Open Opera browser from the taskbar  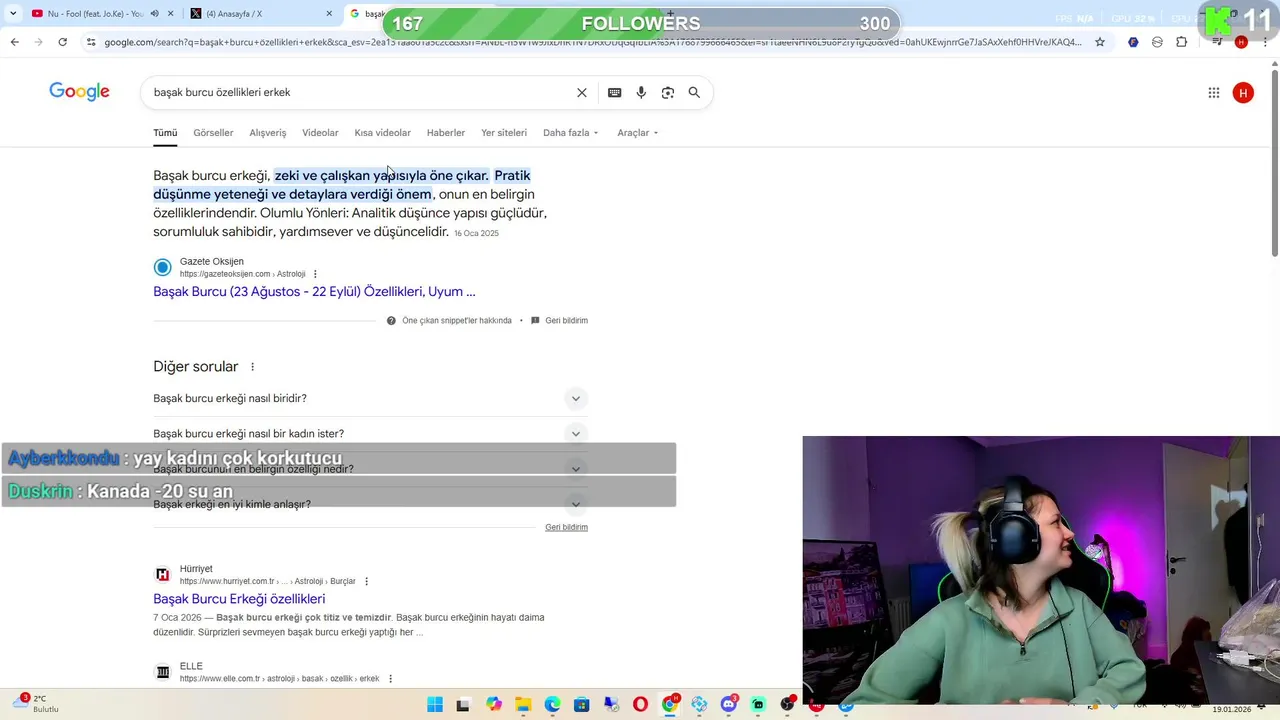[x=640, y=705]
